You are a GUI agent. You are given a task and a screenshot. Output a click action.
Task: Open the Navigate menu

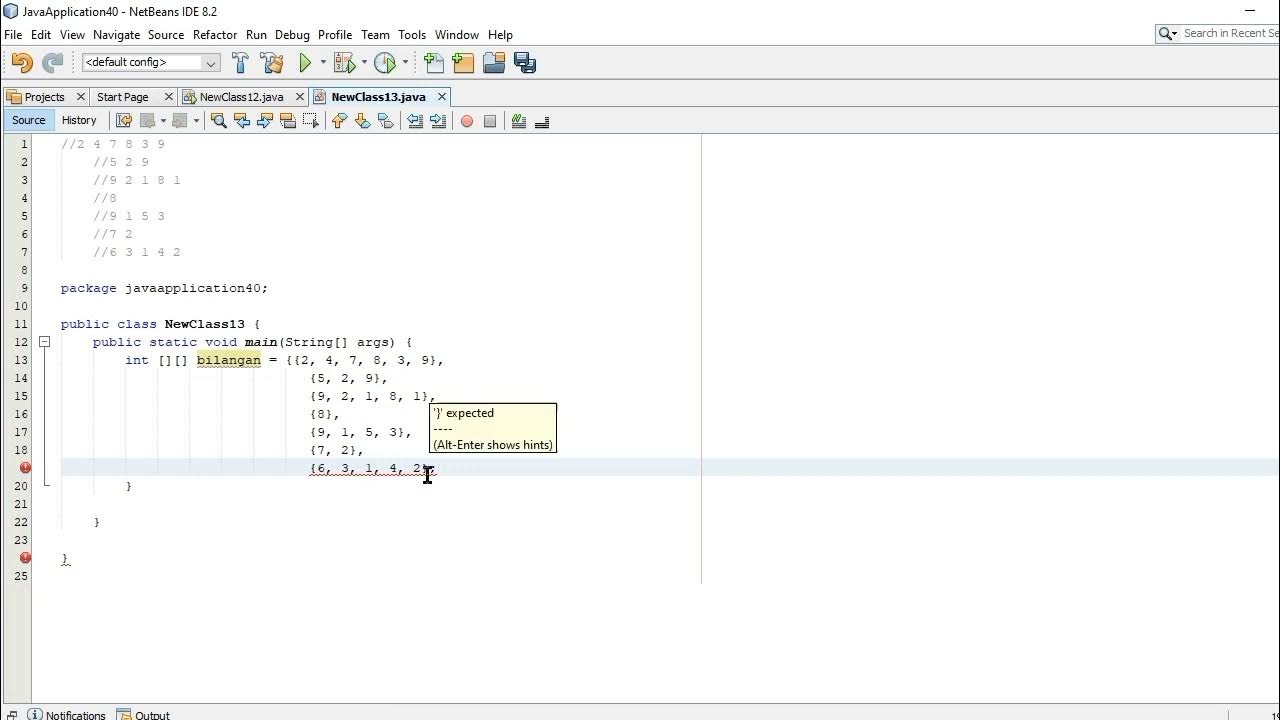(x=117, y=34)
